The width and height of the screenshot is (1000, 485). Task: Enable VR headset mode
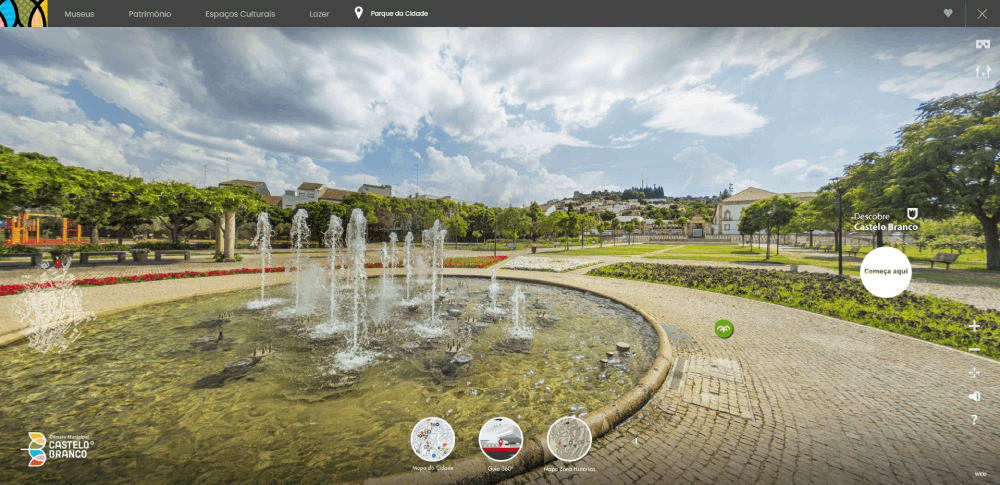982,45
